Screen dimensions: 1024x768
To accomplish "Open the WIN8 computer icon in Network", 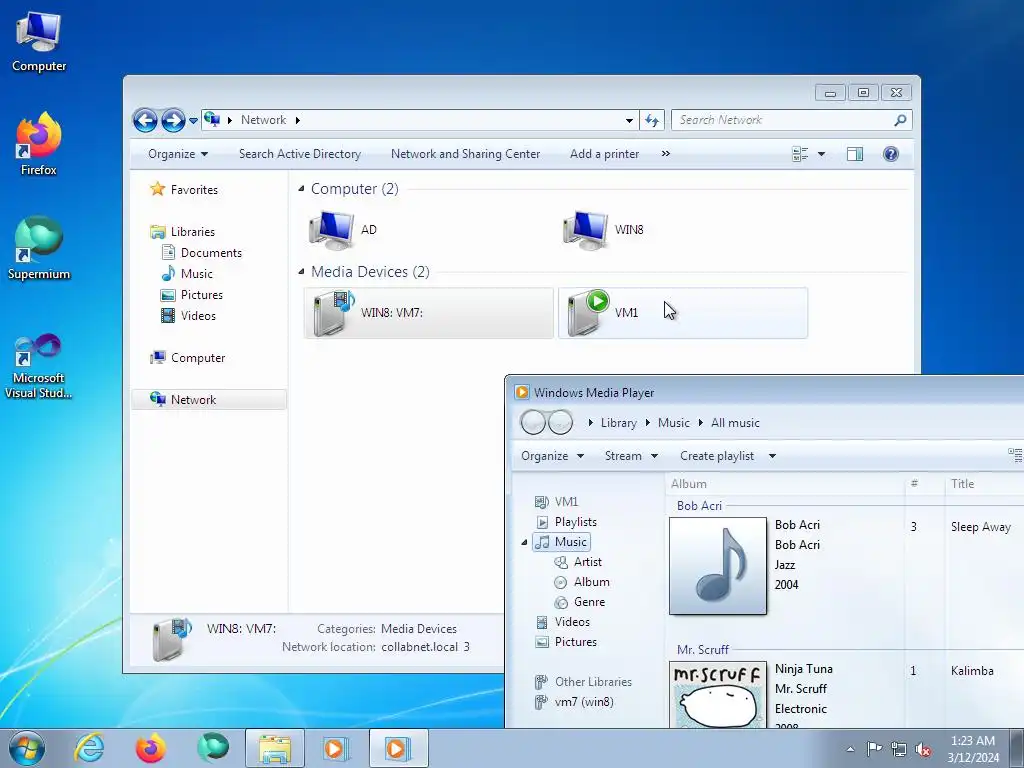I will coord(585,230).
